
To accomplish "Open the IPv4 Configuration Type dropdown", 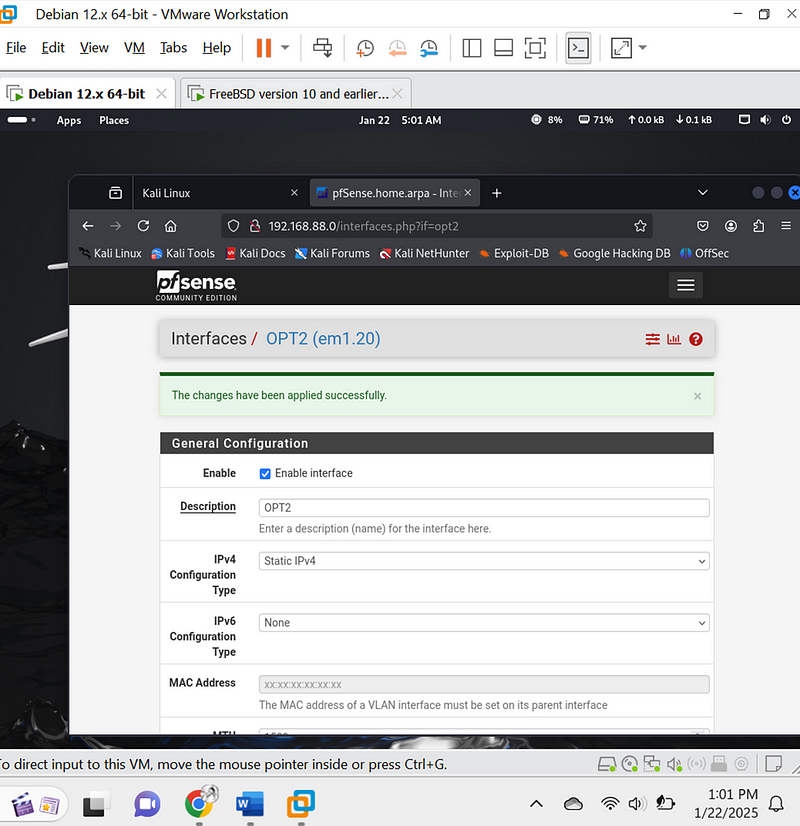I will coord(484,561).
